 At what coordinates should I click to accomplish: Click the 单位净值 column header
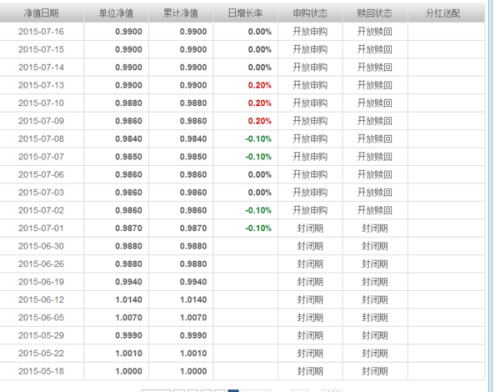tap(116, 13)
